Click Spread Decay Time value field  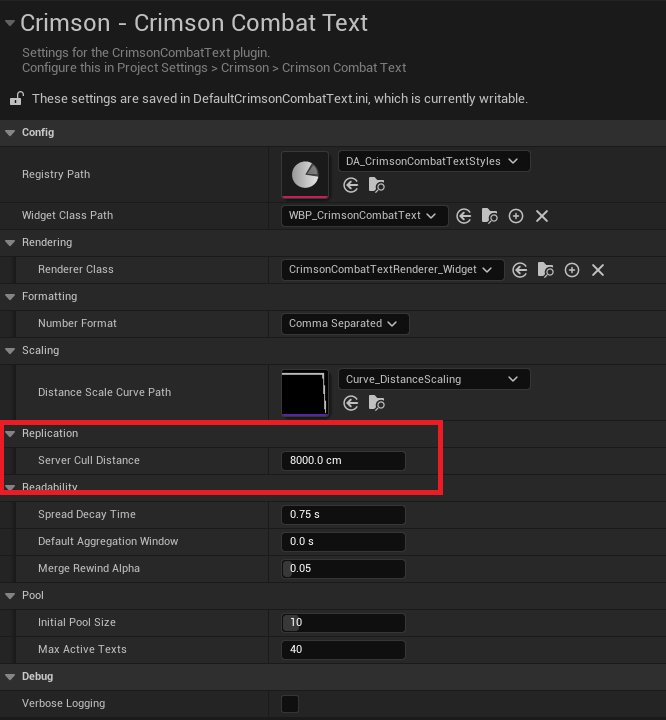[x=343, y=515]
